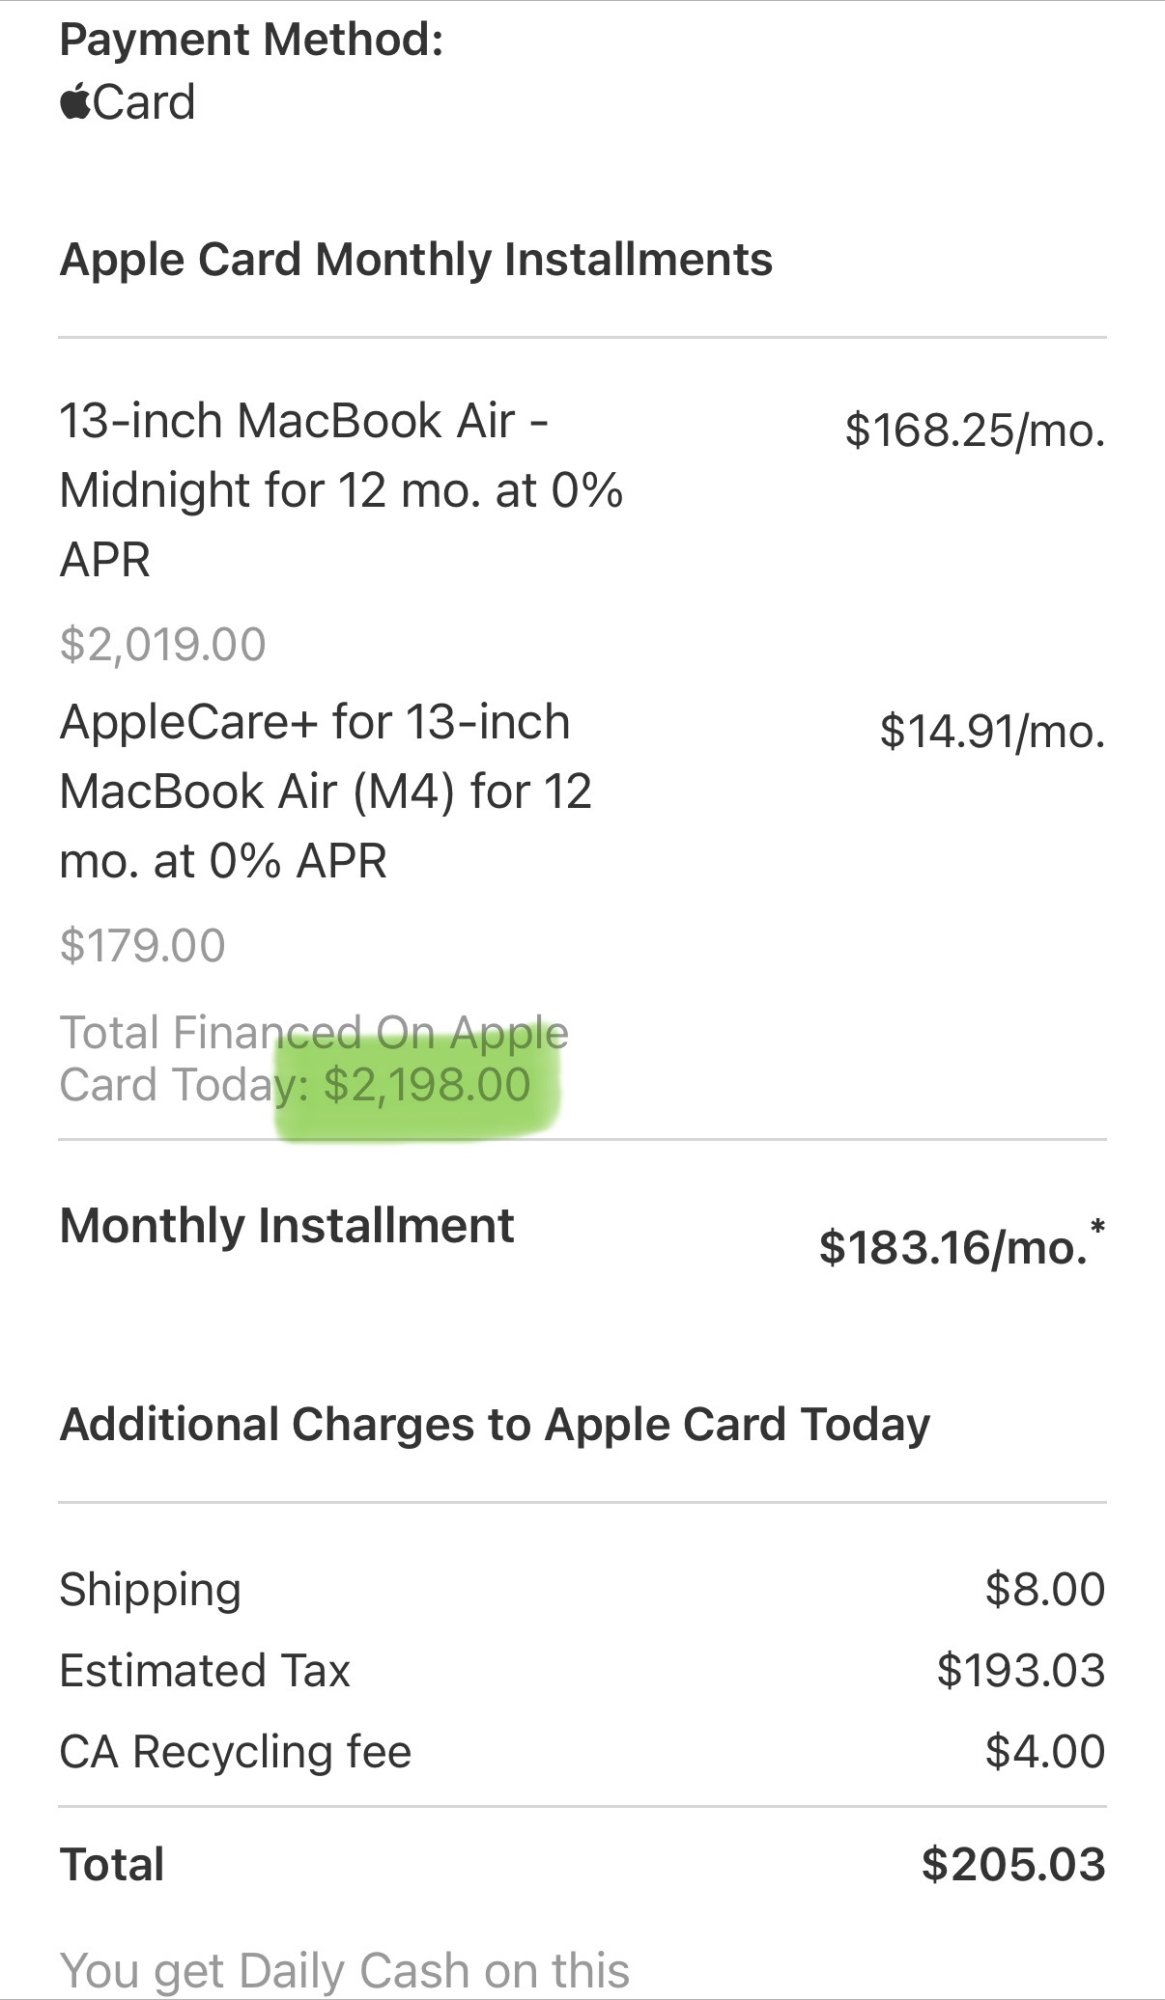1165x2000 pixels.
Task: Click the Total $205.03 amount
Action: coord(1013,1864)
